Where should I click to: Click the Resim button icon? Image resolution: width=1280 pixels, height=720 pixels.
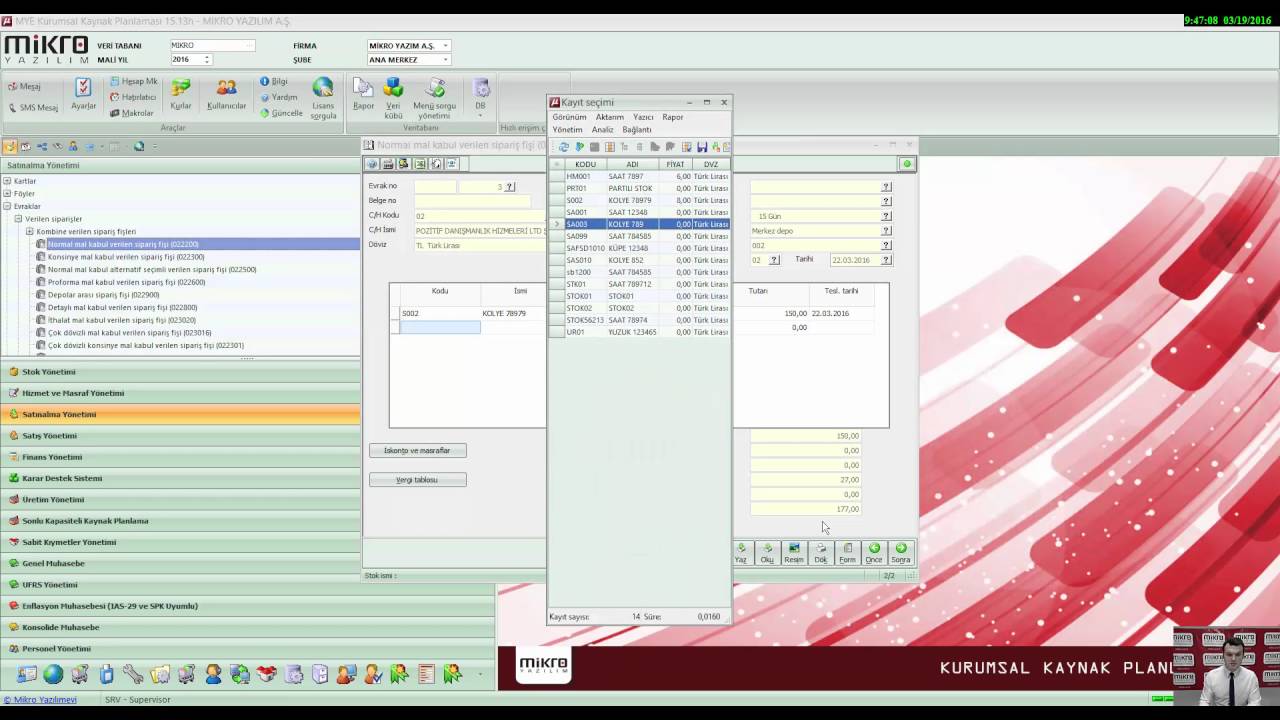pyautogui.click(x=794, y=553)
